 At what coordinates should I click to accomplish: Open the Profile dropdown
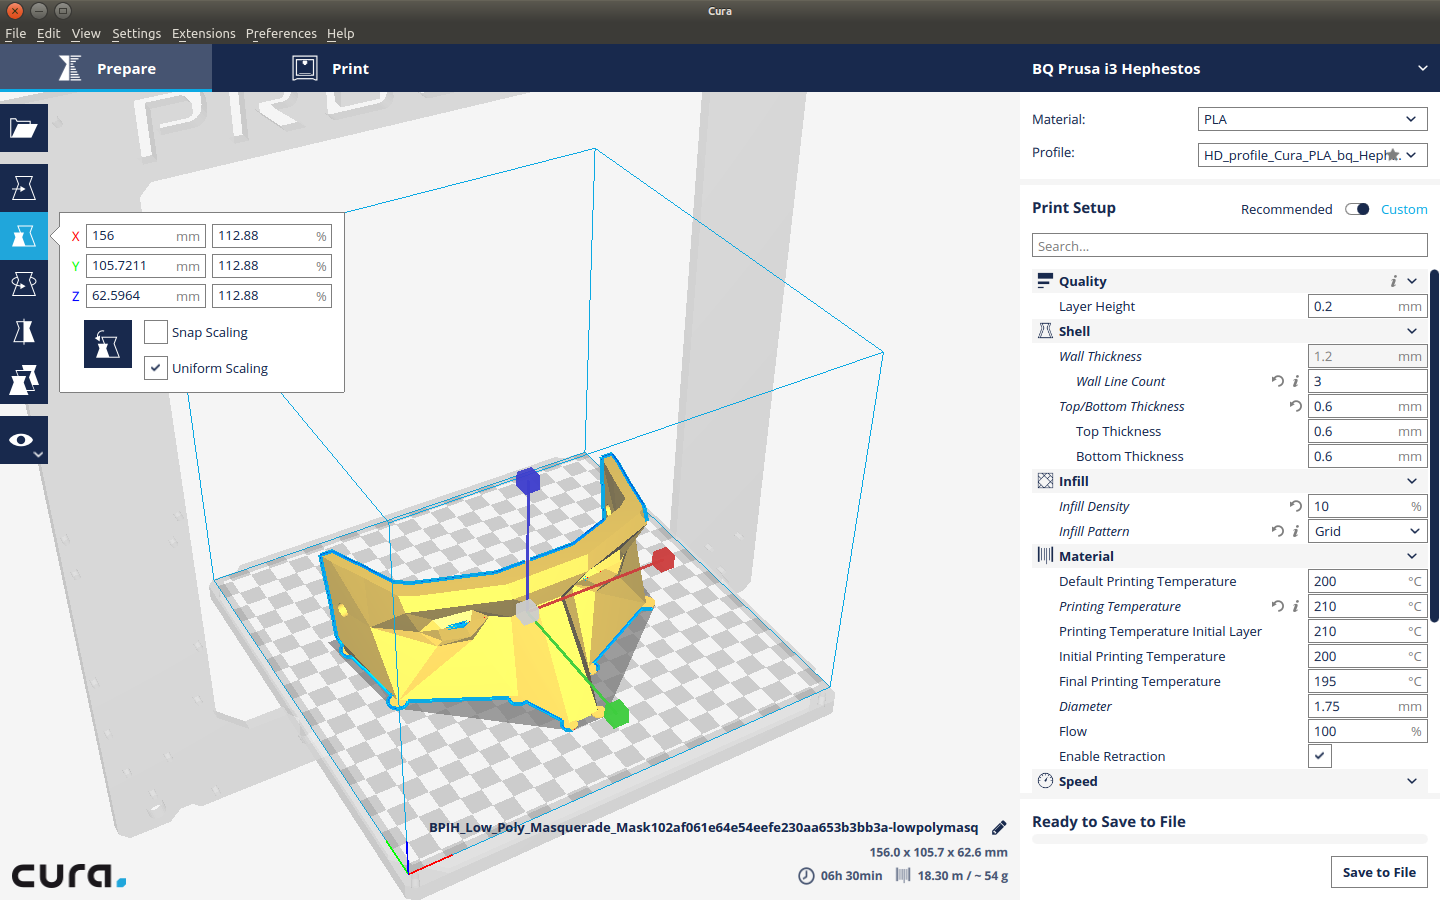point(1312,155)
